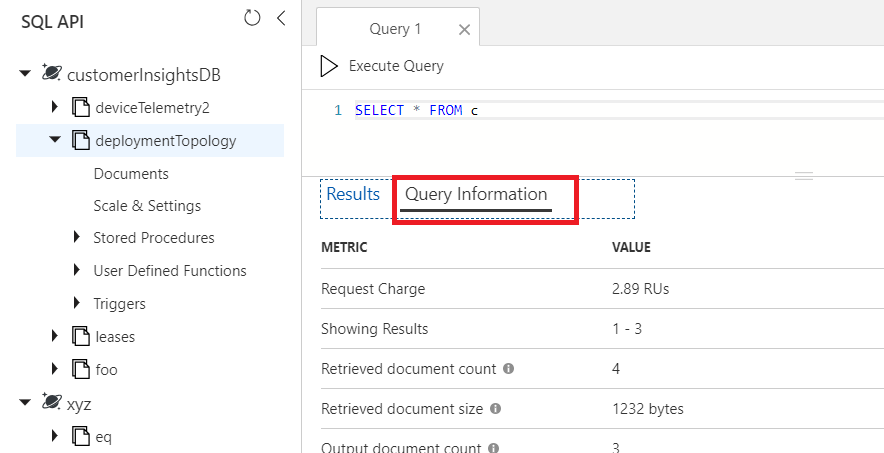Screen dimensions: 884x453
Task: Collapse the xyz database node
Action: point(25,402)
